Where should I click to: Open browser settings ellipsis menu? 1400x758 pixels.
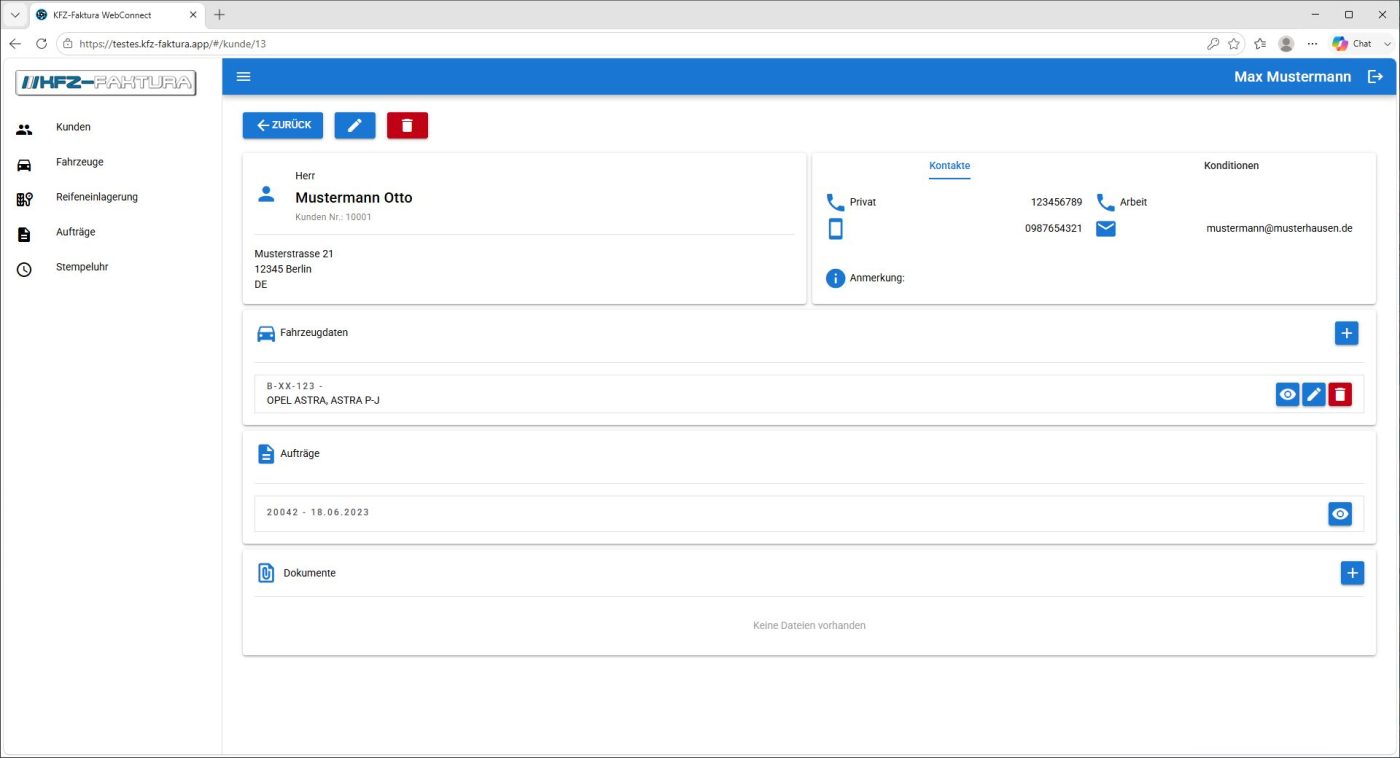coord(1312,44)
